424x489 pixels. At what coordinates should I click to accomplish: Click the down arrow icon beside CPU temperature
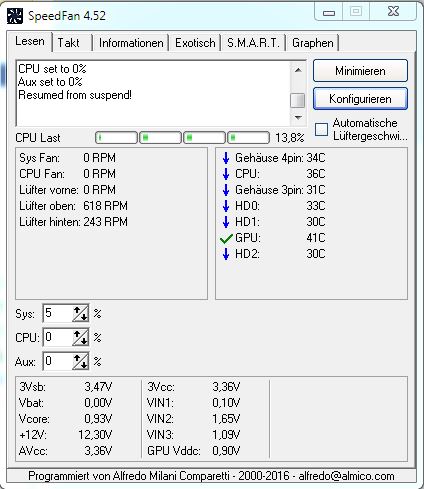[x=226, y=174]
